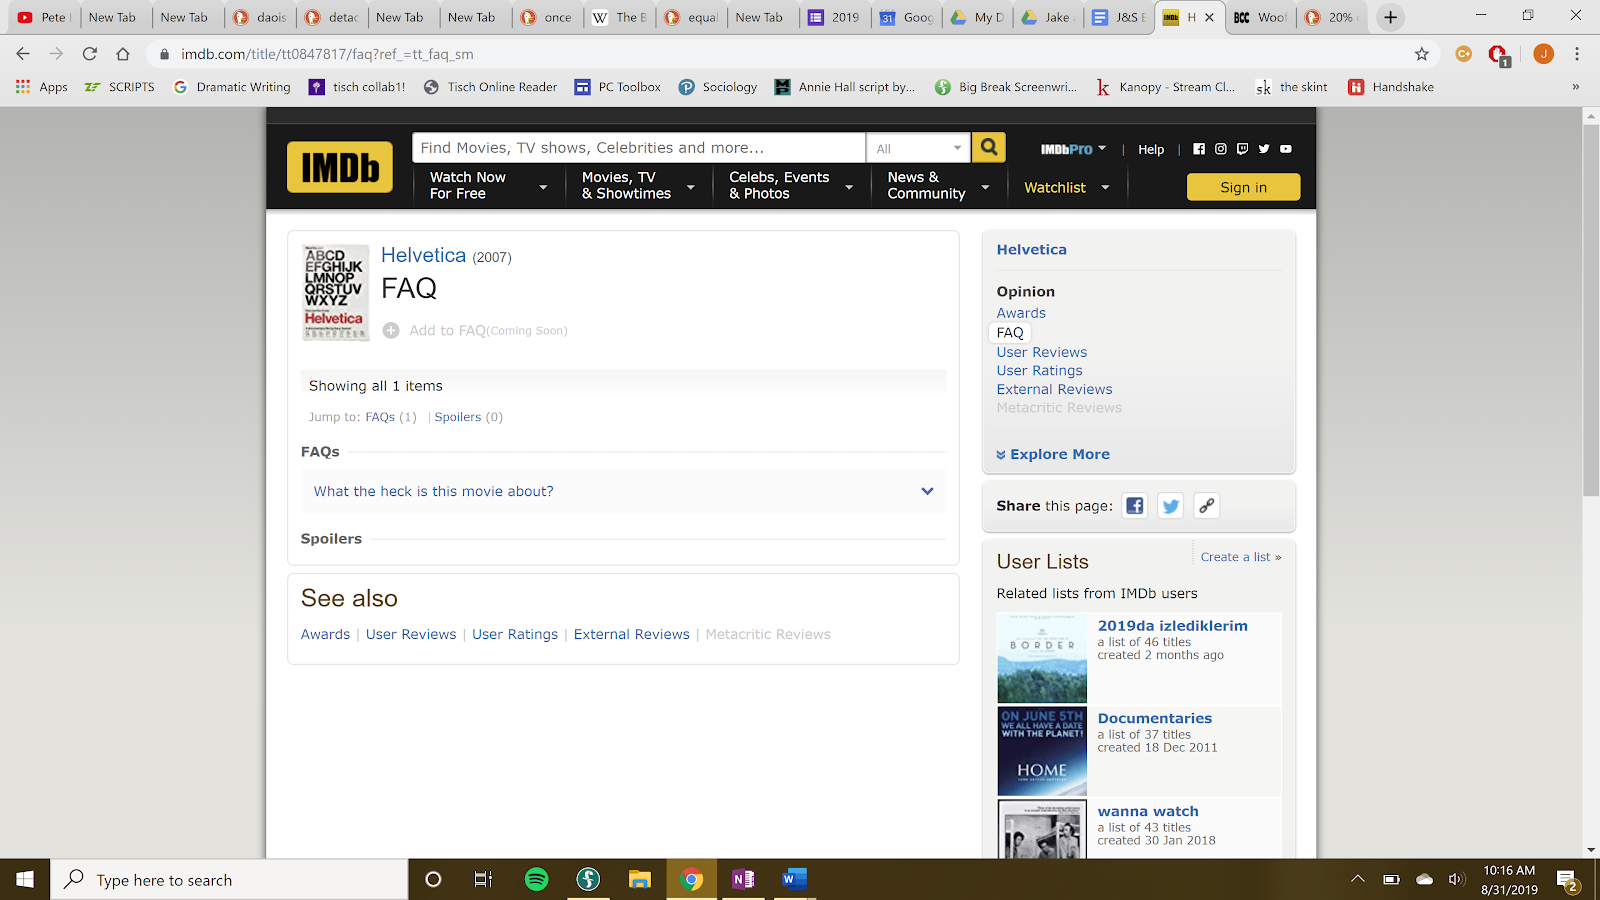Open Movies, TV & Showtimes menu
Viewport: 1600px width, 900px height.
[x=638, y=186]
